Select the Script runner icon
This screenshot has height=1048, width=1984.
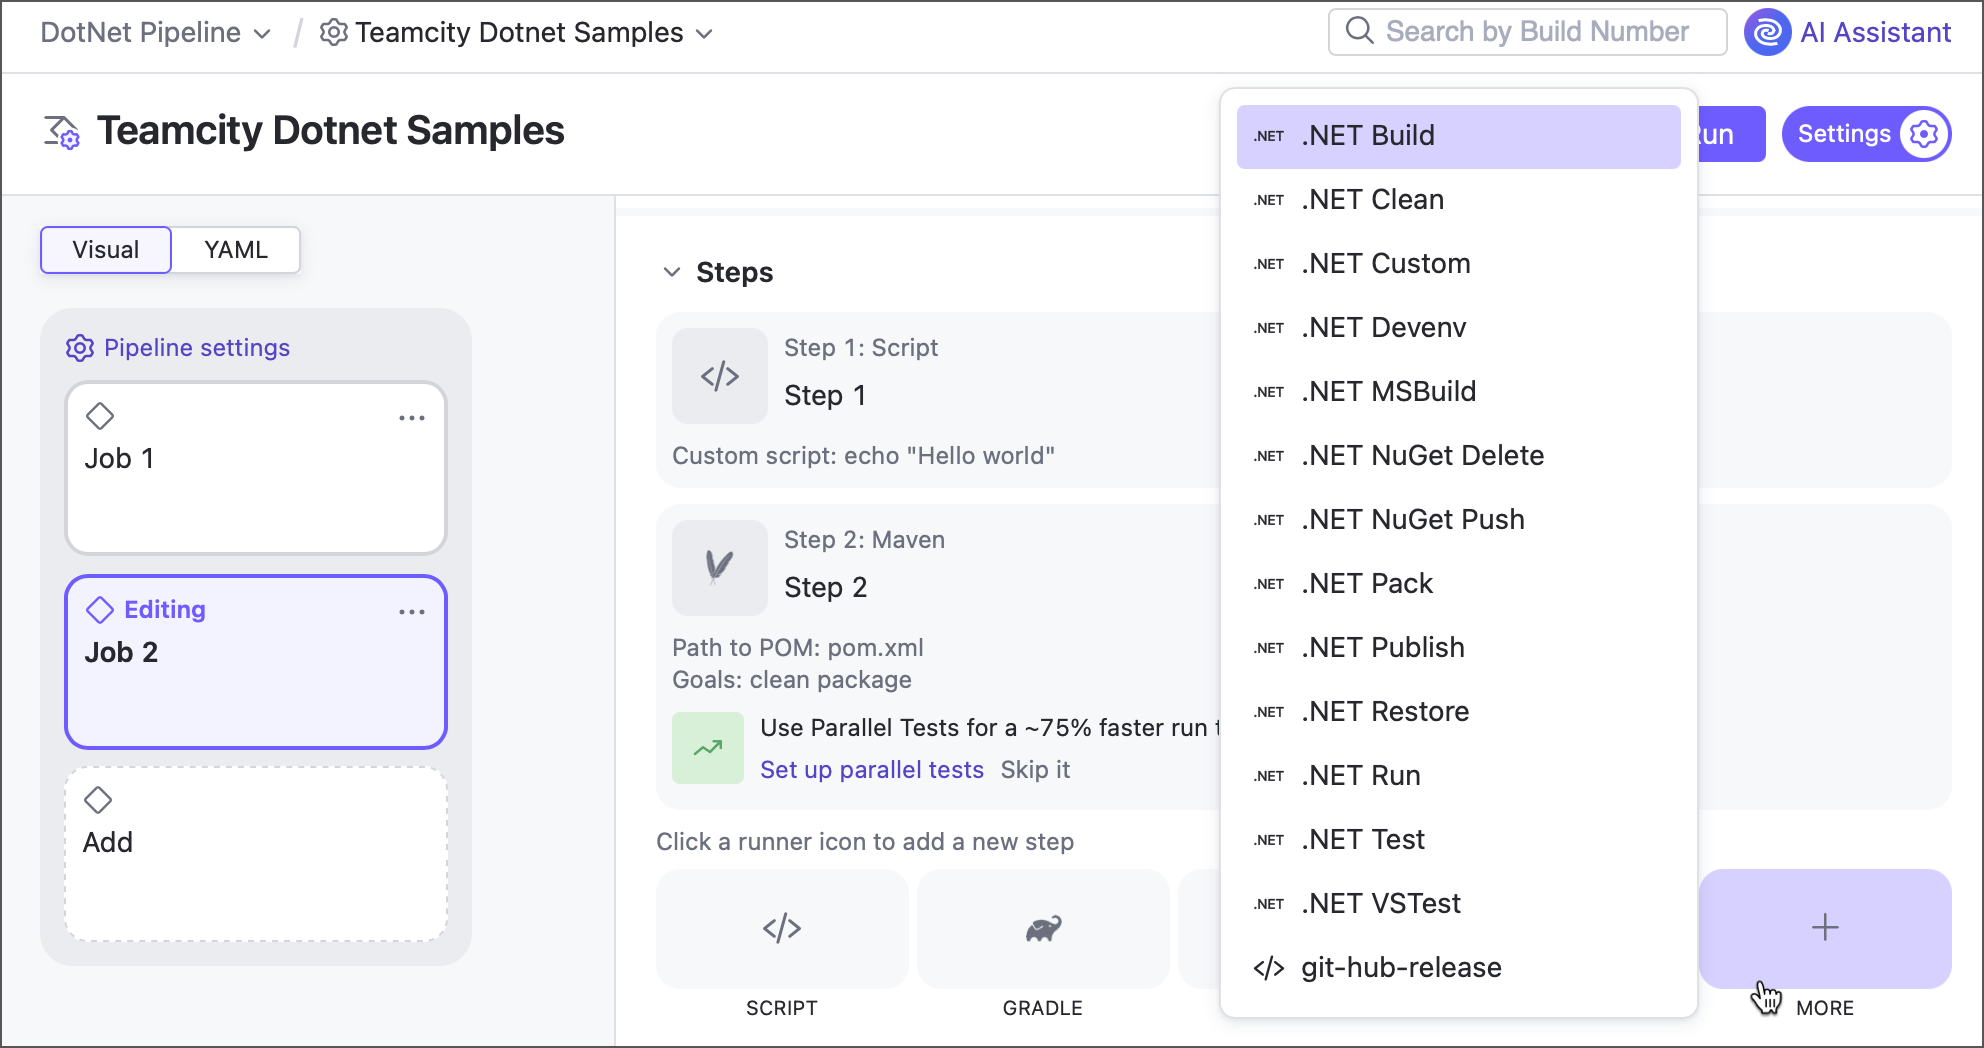pos(781,928)
